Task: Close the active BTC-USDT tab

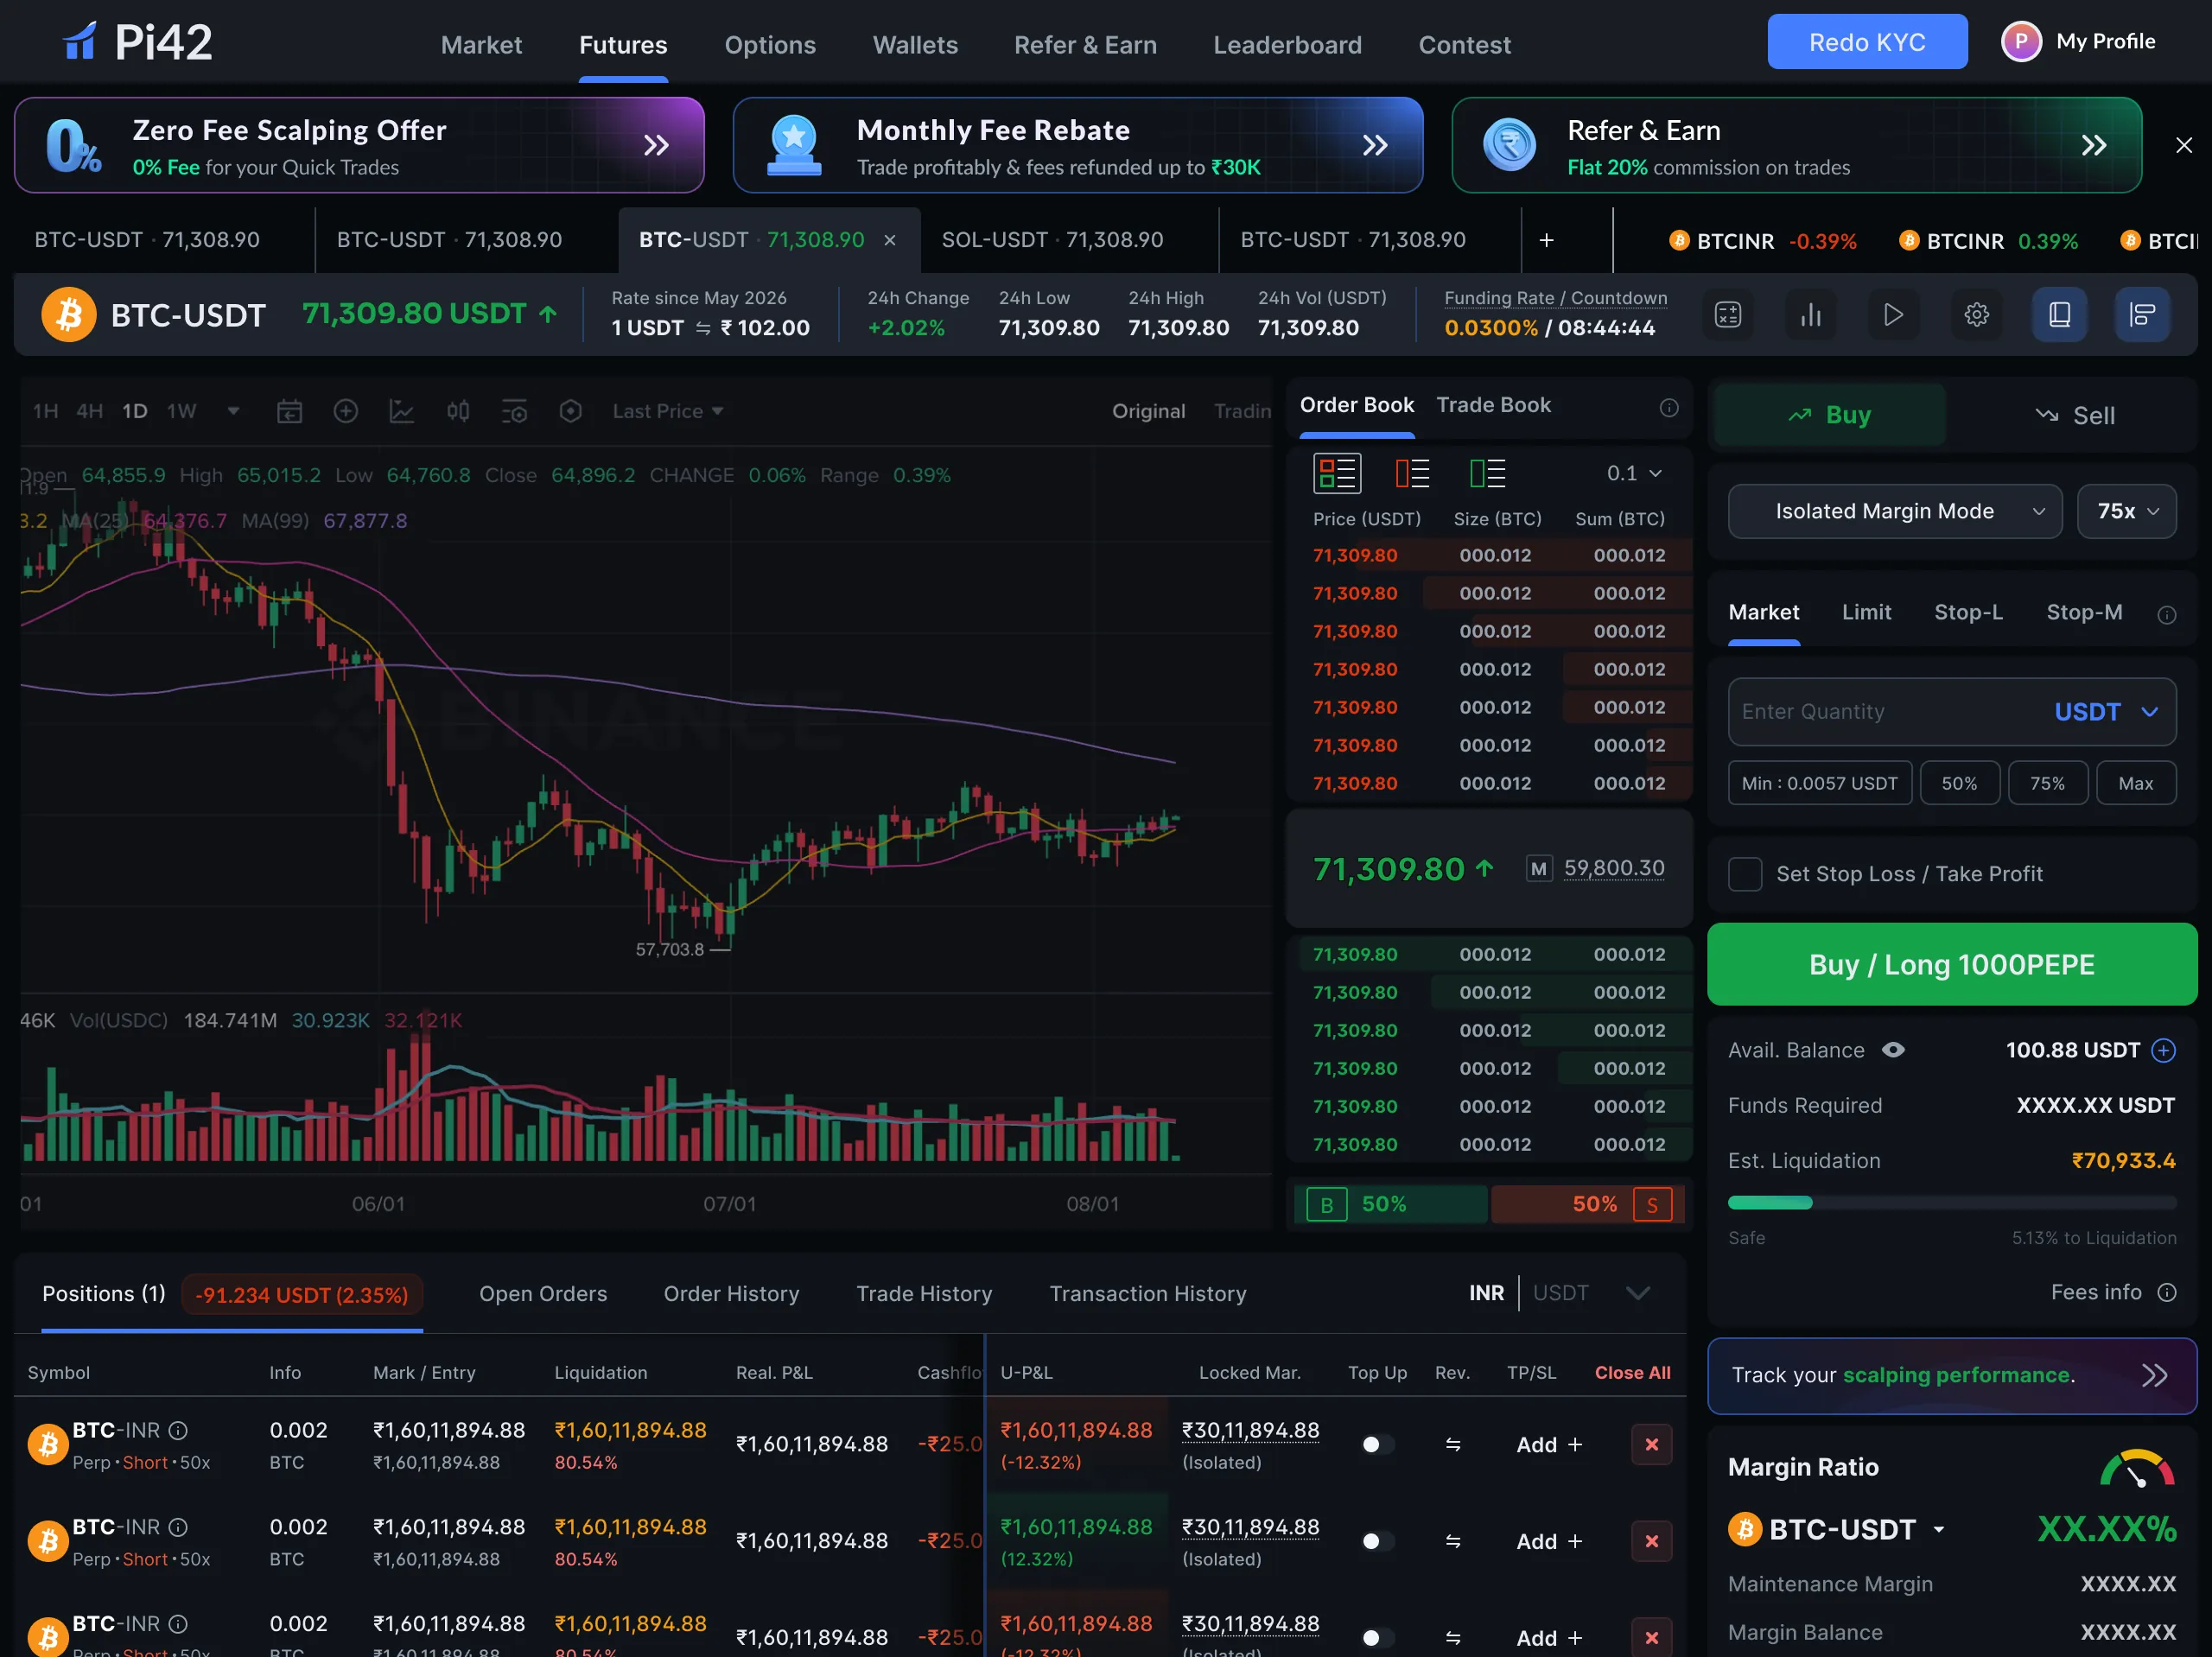Action: (889, 240)
